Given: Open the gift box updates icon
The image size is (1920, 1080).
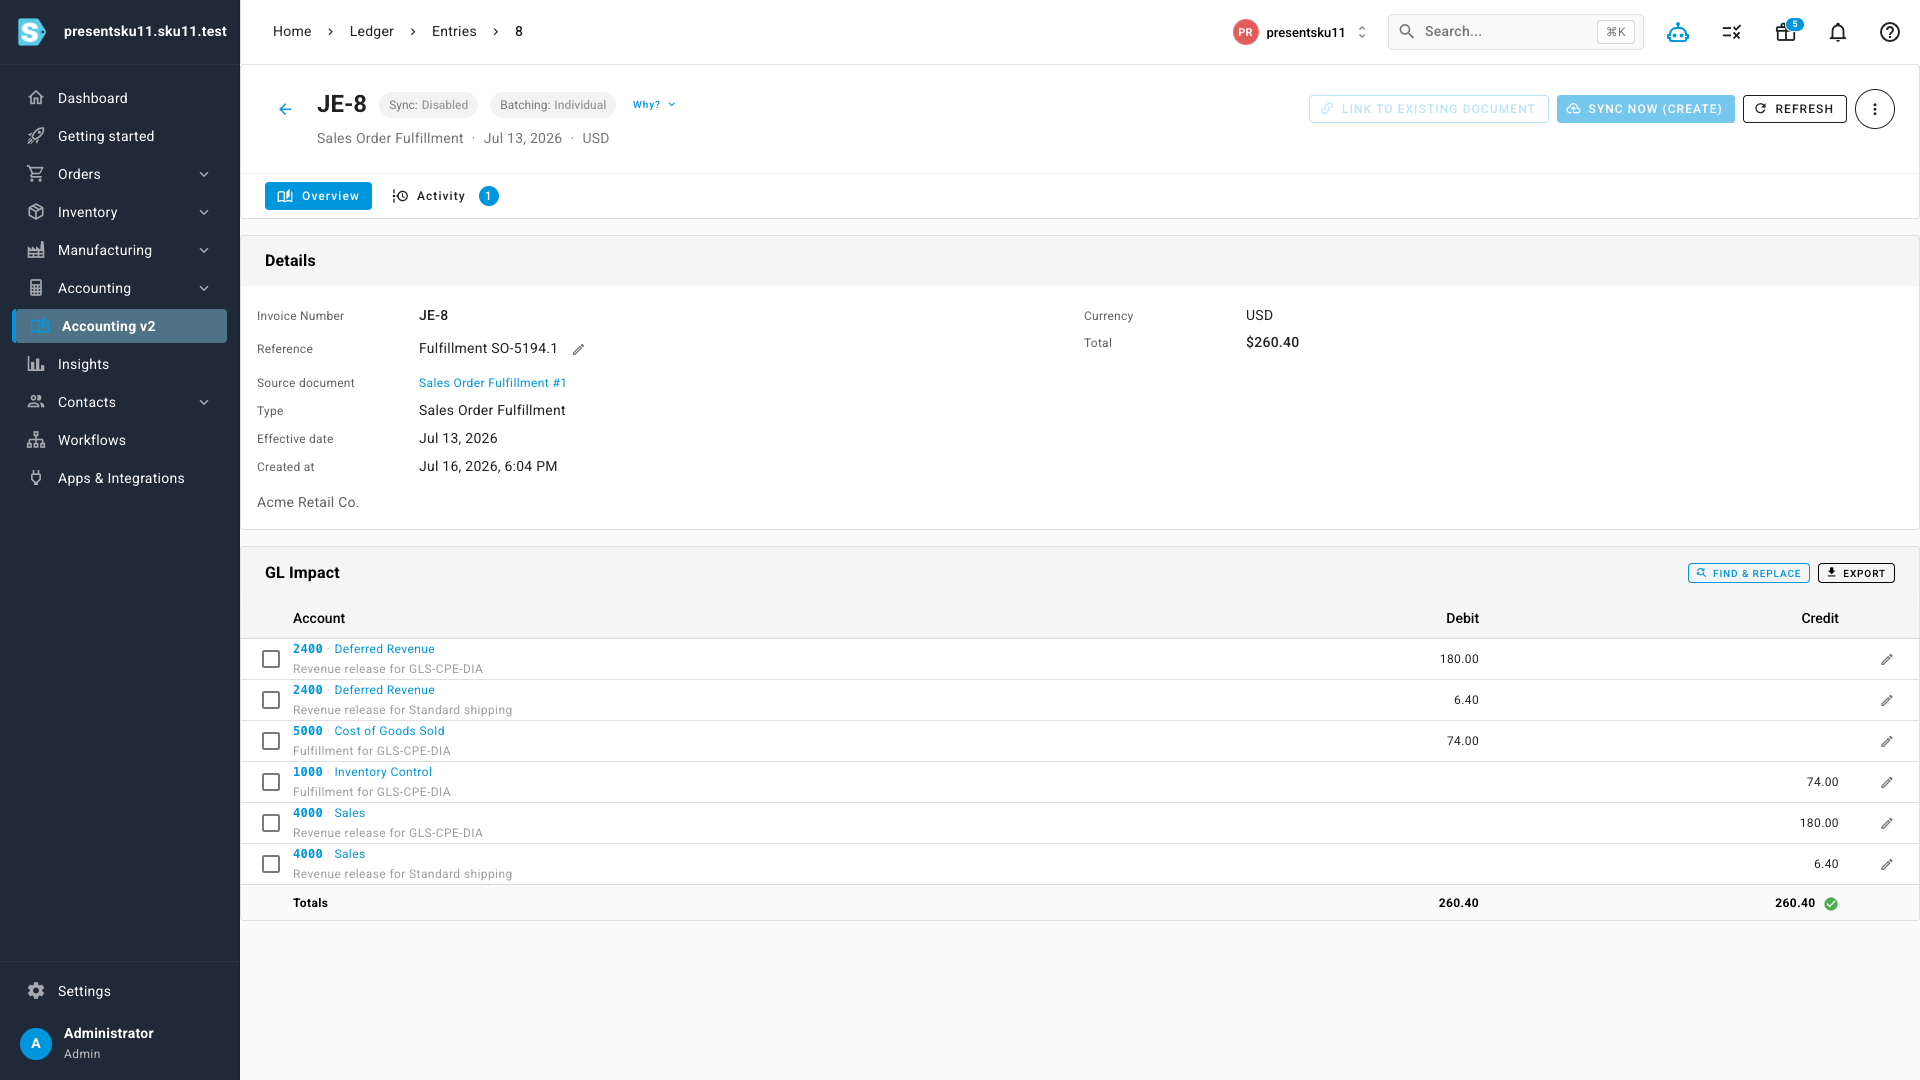Looking at the screenshot, I should coord(1786,32).
